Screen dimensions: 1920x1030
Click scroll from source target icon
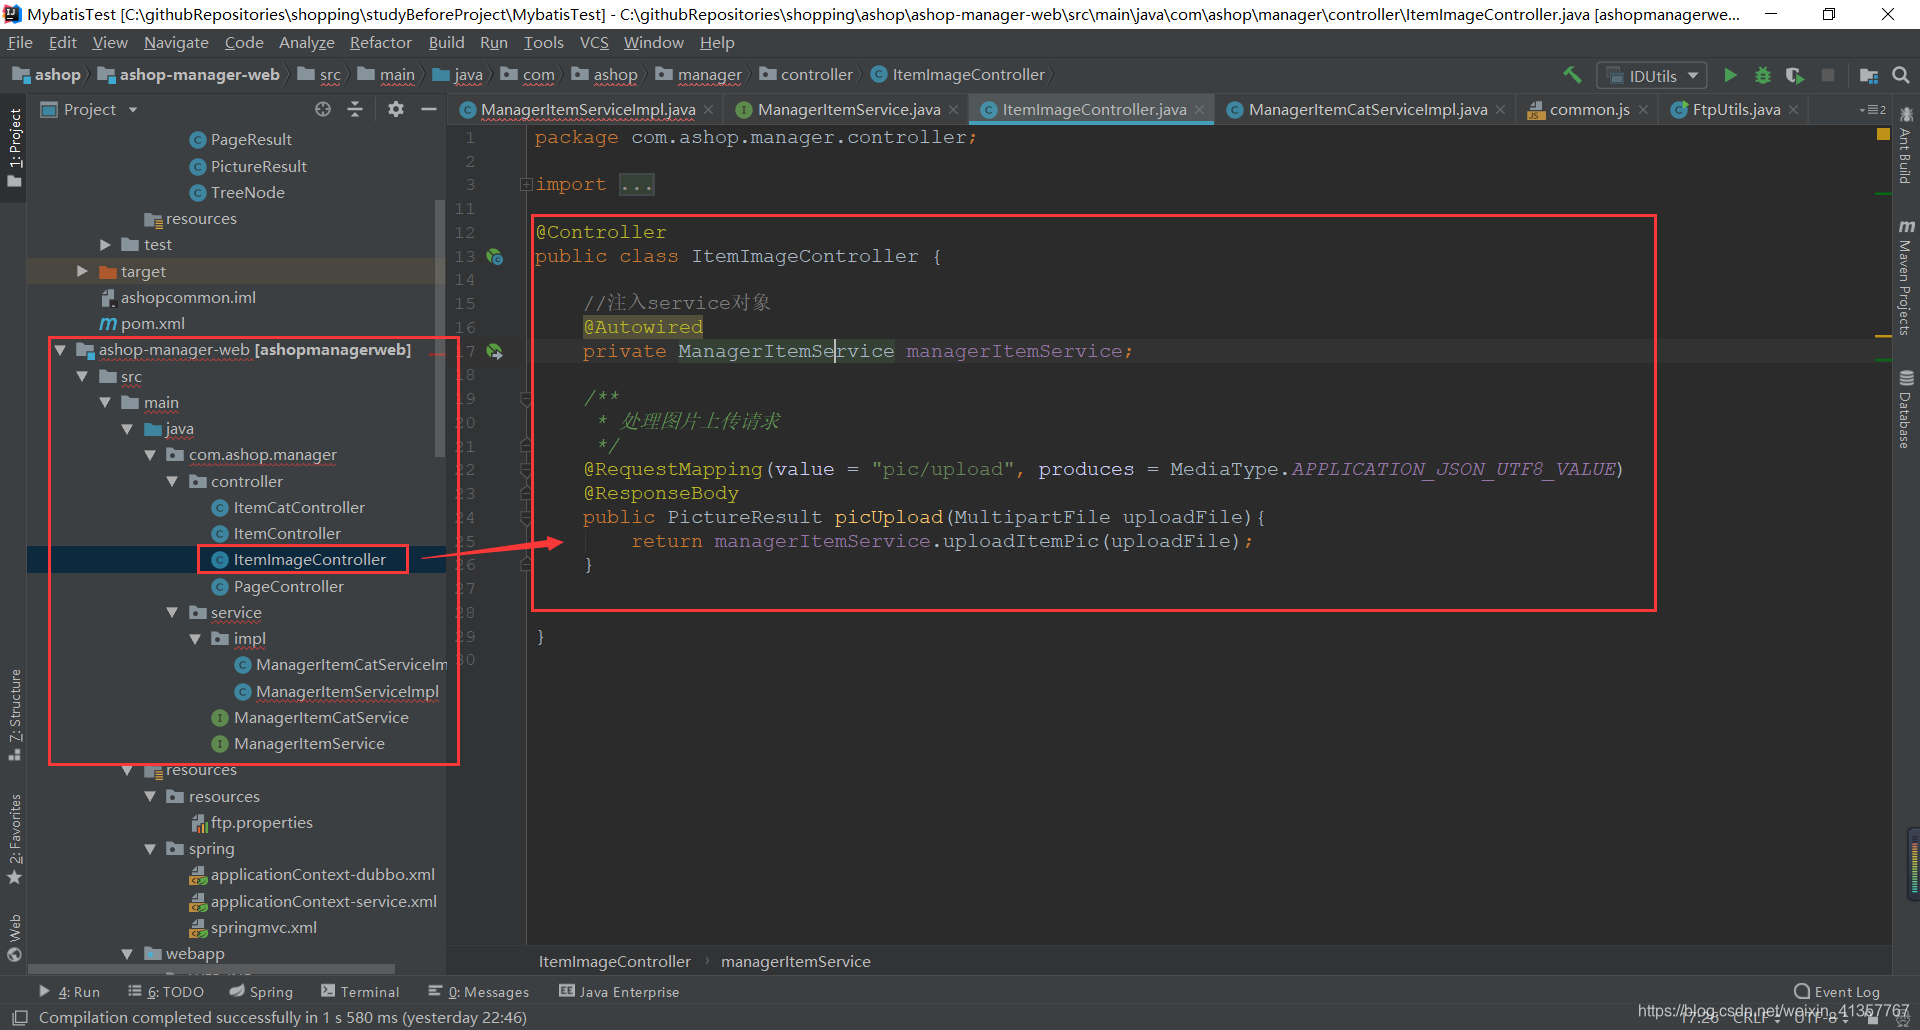tap(323, 109)
